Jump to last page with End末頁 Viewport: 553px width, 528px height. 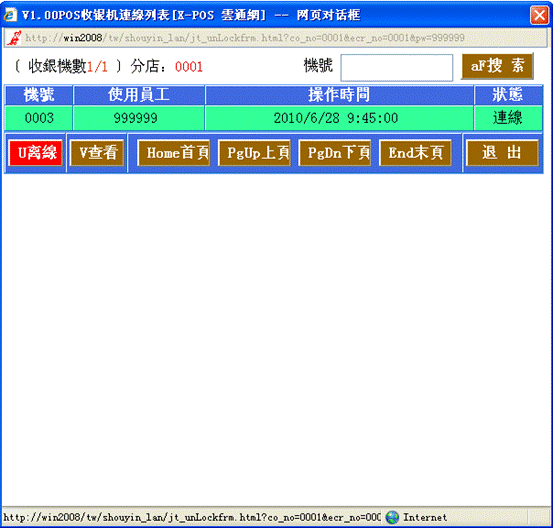pos(415,153)
